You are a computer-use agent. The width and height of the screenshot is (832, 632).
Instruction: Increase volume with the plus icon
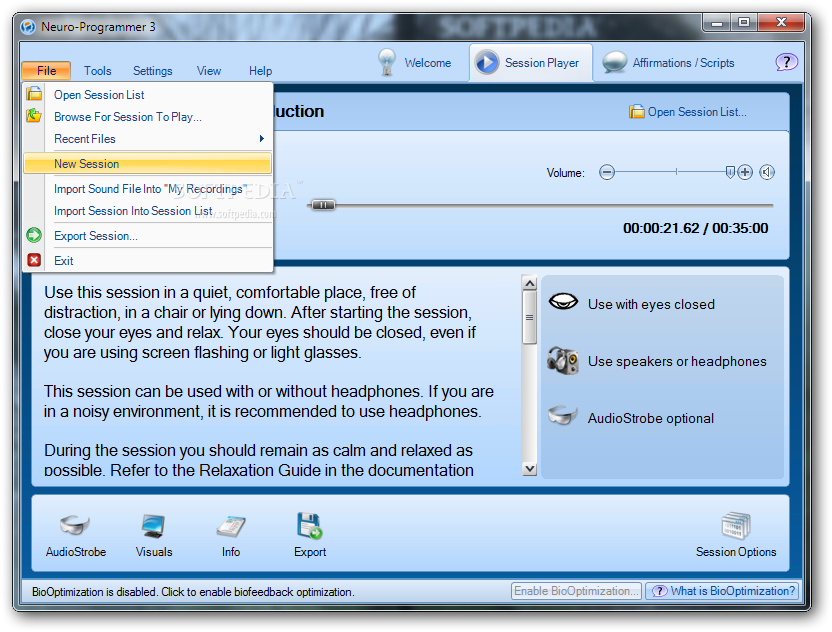pyautogui.click(x=745, y=172)
